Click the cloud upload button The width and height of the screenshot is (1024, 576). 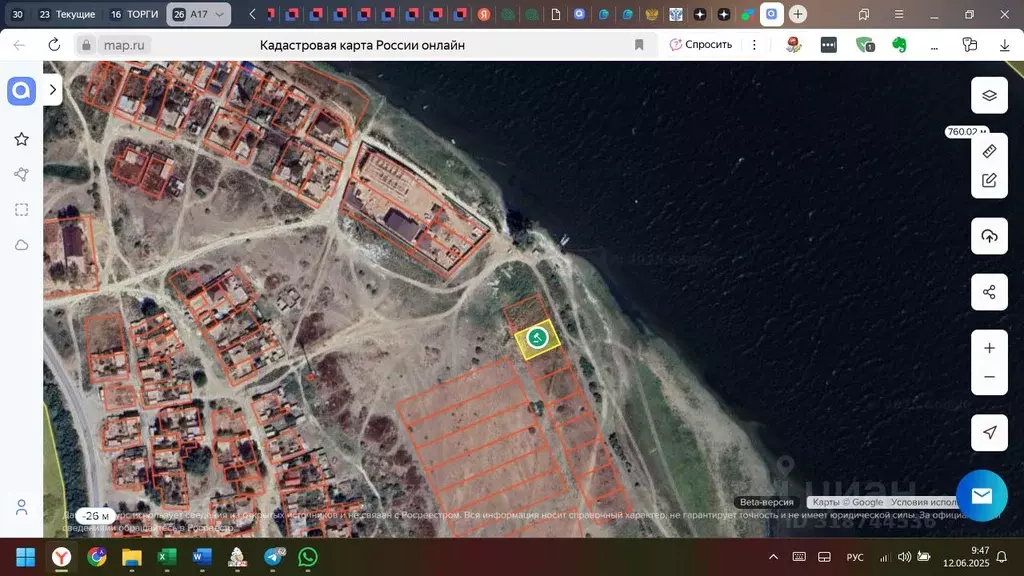[x=989, y=236]
